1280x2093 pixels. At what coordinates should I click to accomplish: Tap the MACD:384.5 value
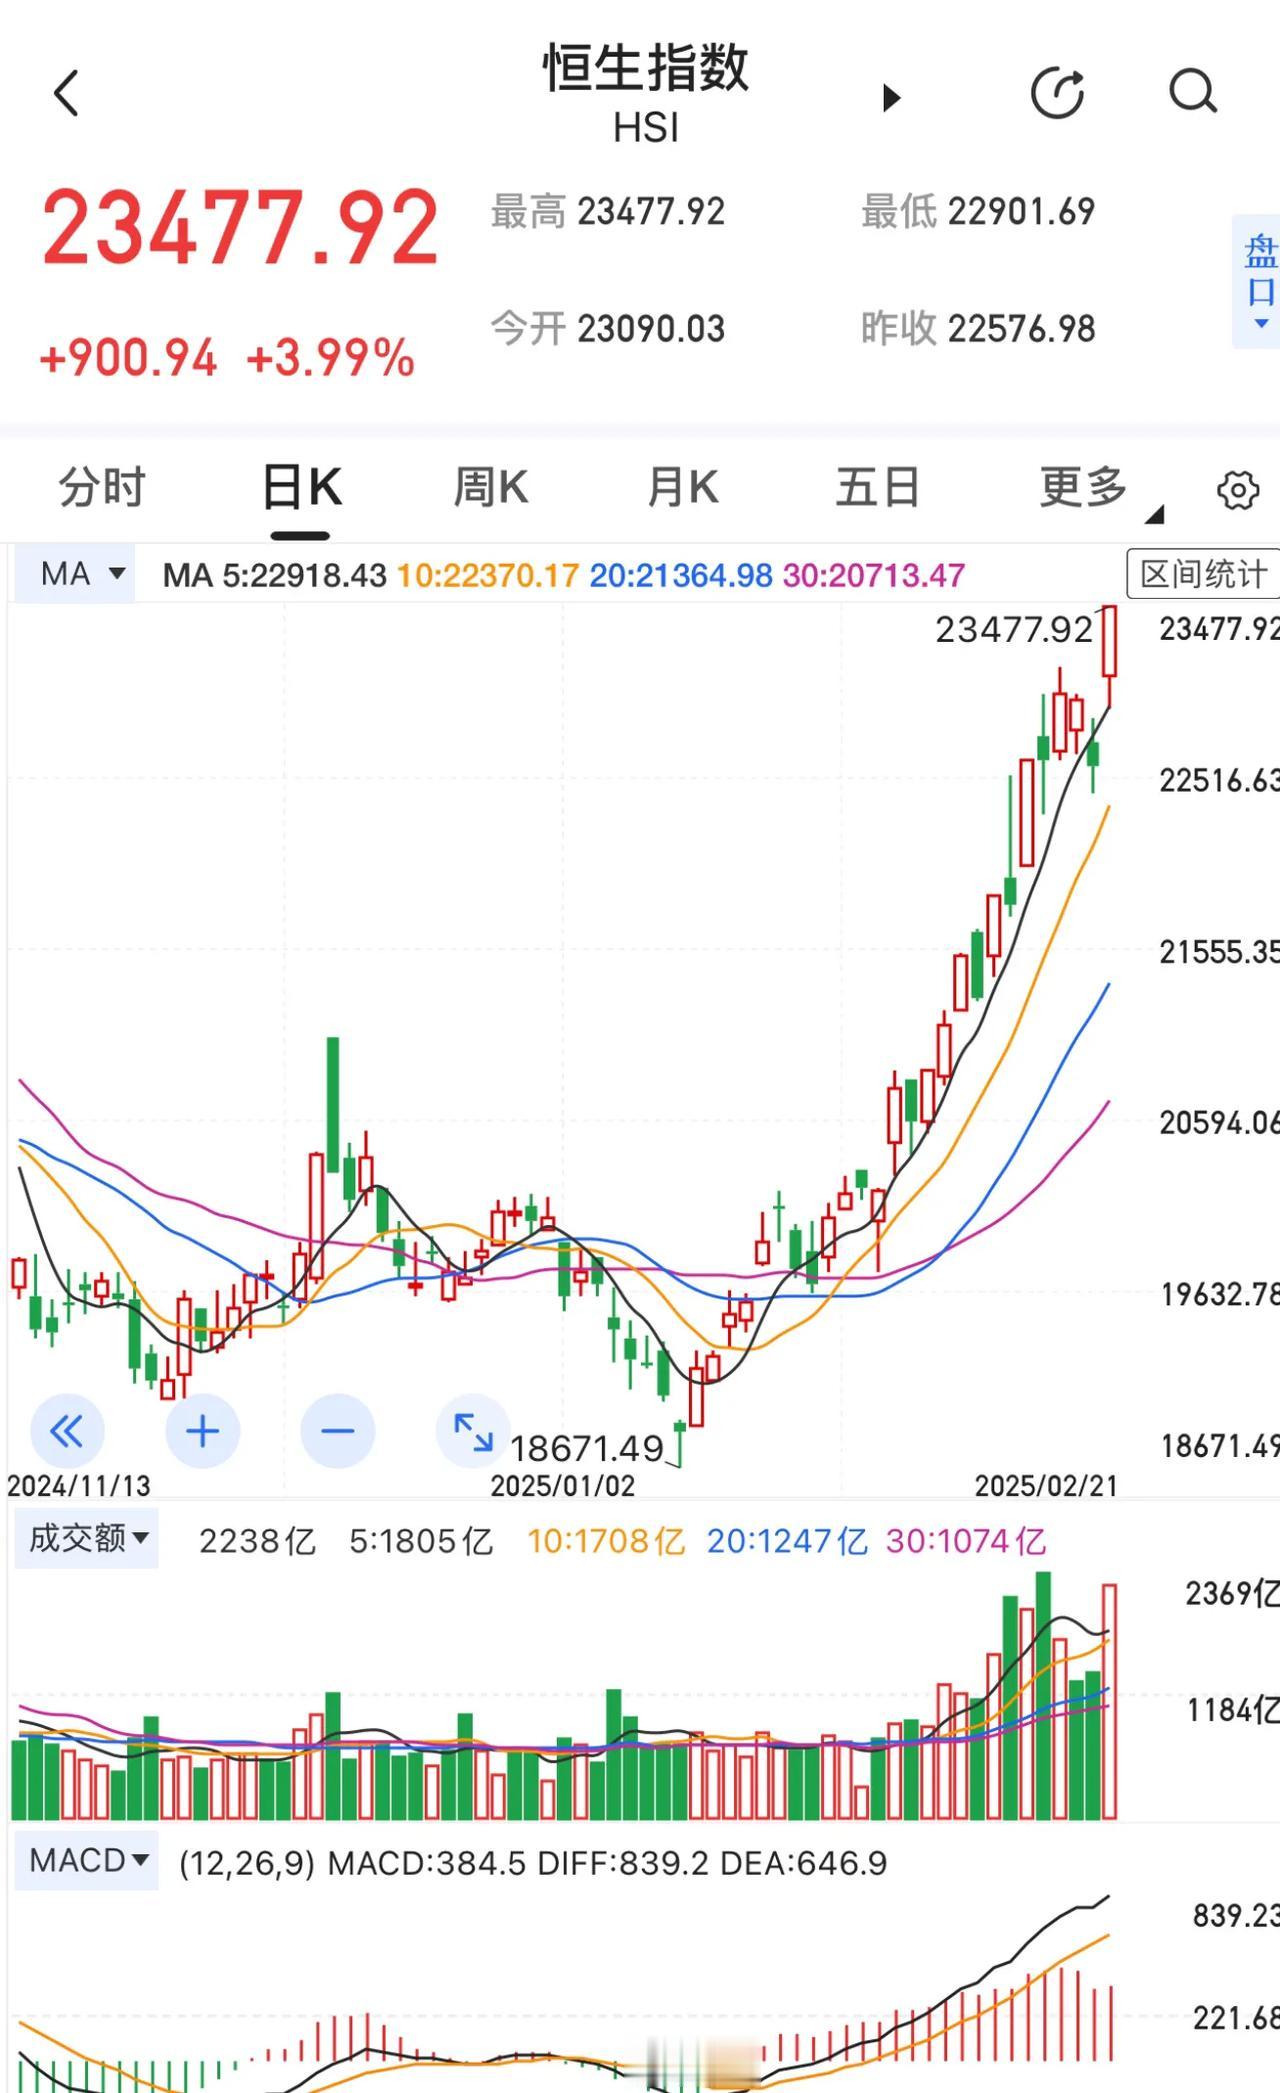[x=427, y=1863]
